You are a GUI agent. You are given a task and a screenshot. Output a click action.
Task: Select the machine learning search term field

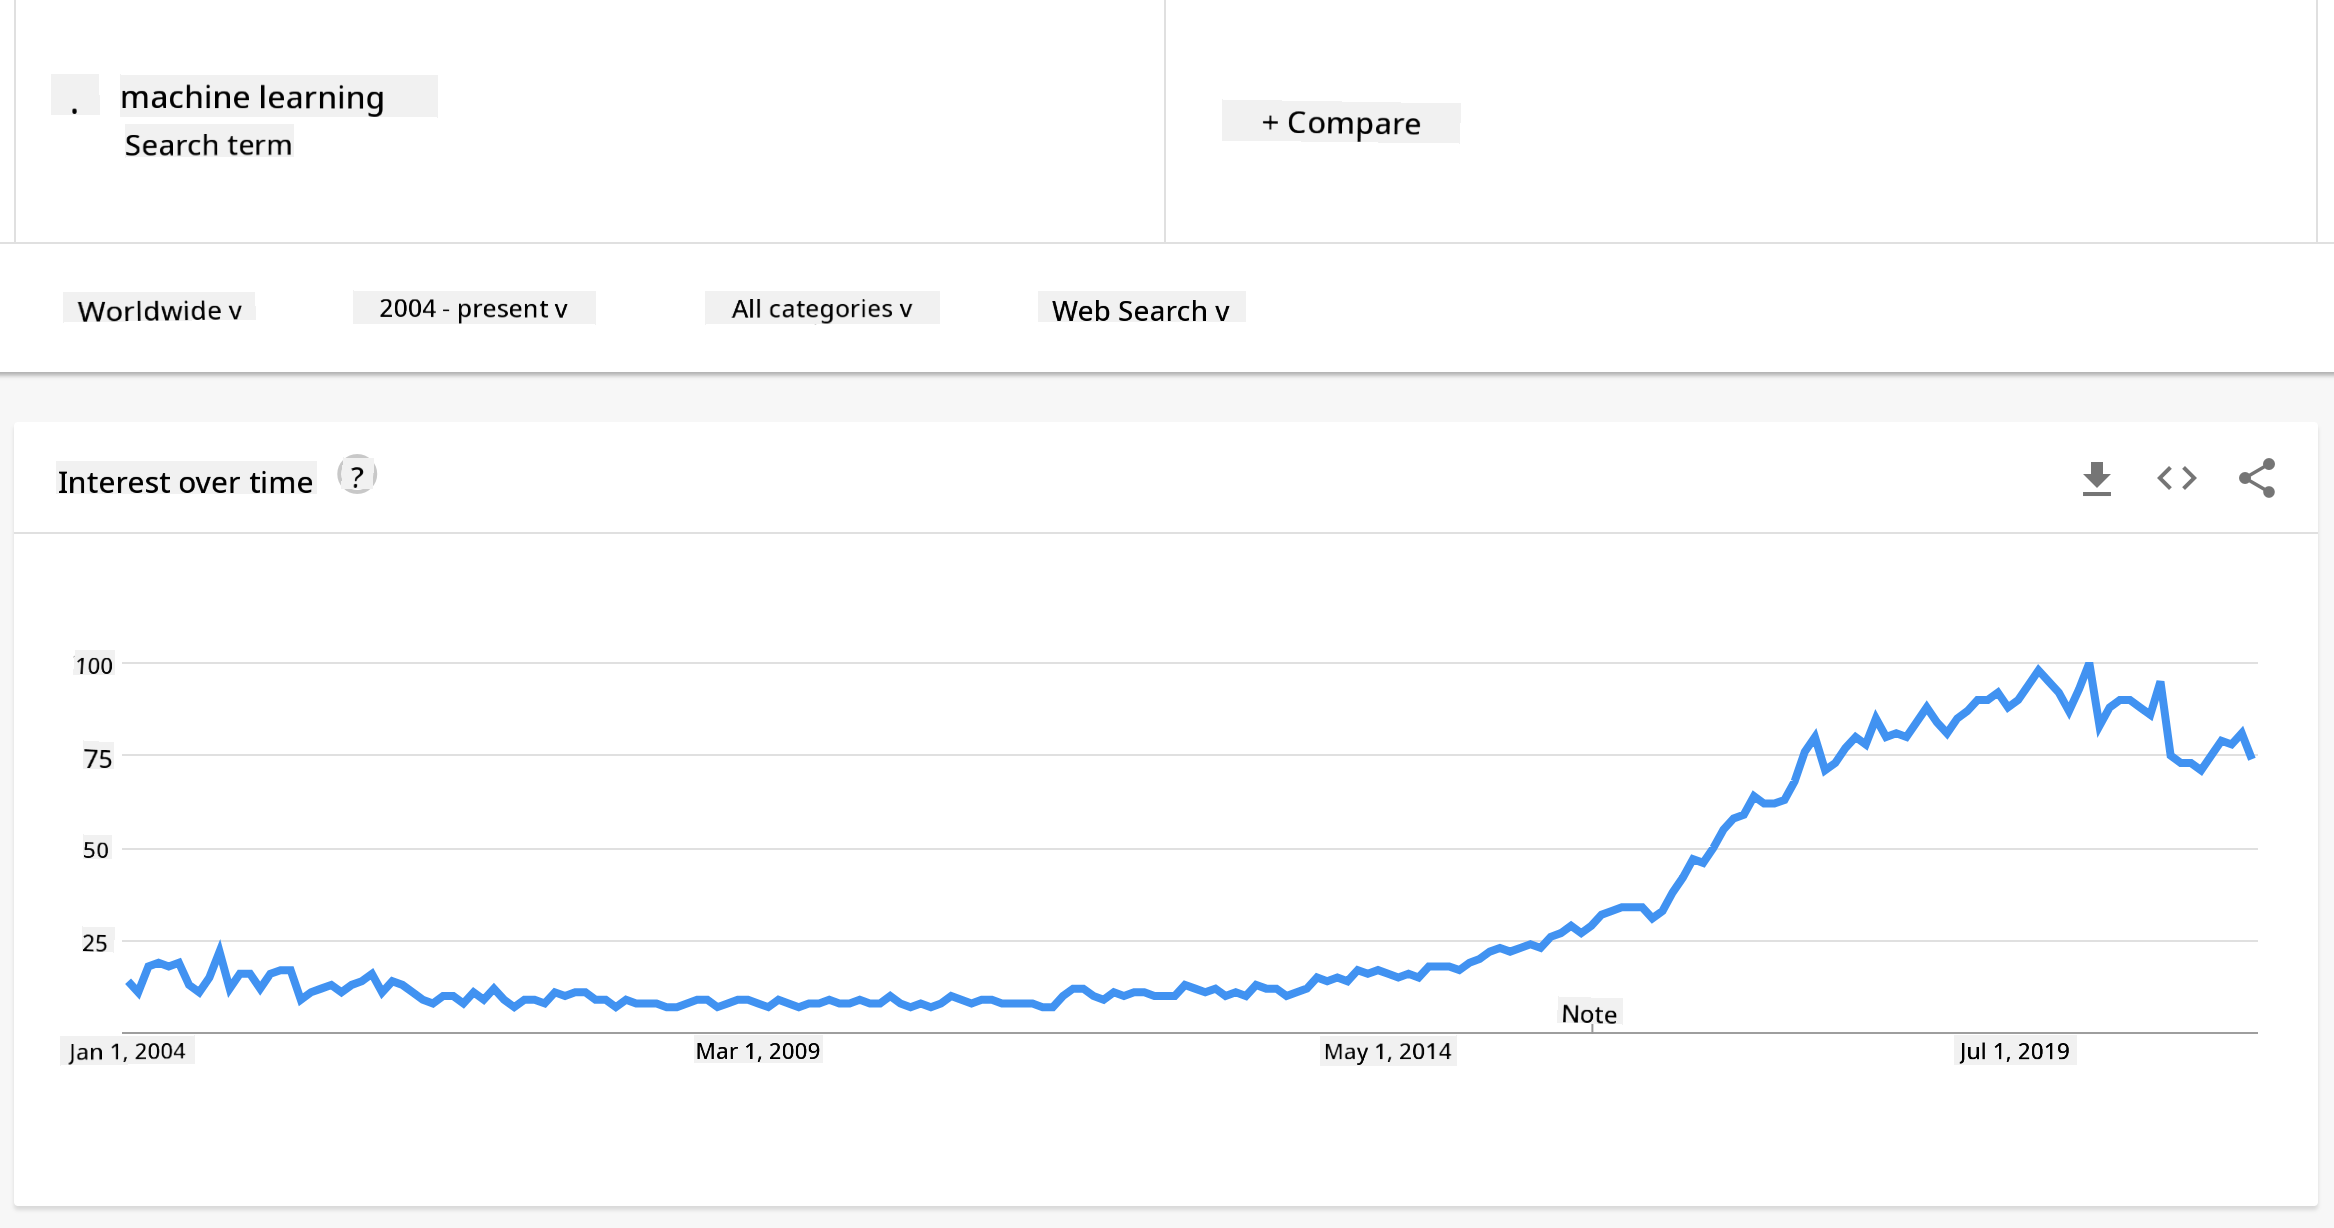(x=252, y=97)
